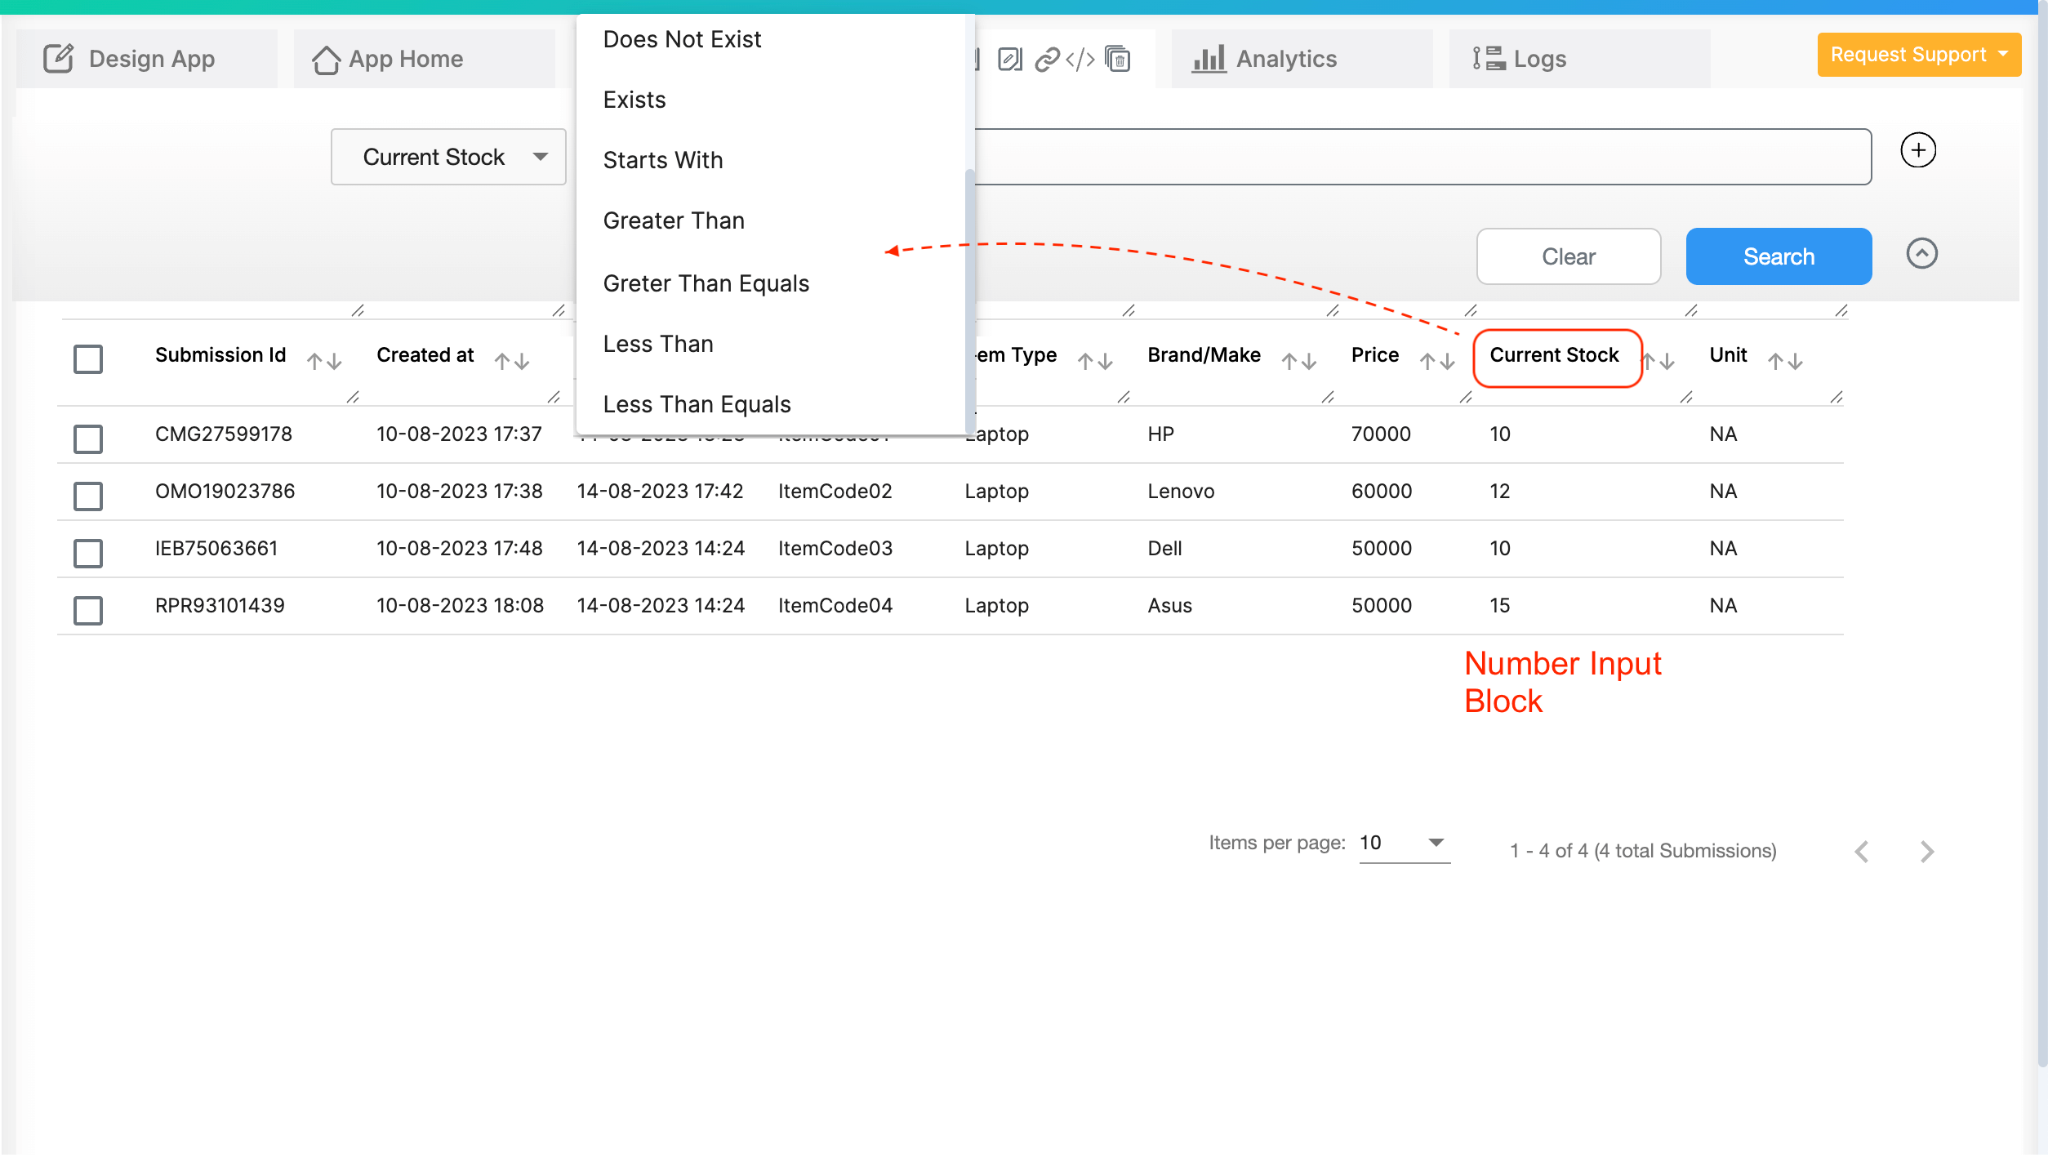Select the checkbox for RPR93101439
This screenshot has height=1155, width=2048.
(88, 610)
